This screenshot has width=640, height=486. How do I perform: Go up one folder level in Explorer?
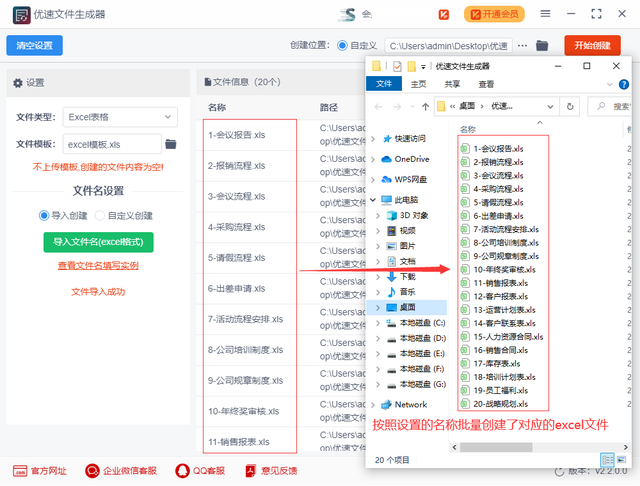(x=427, y=105)
